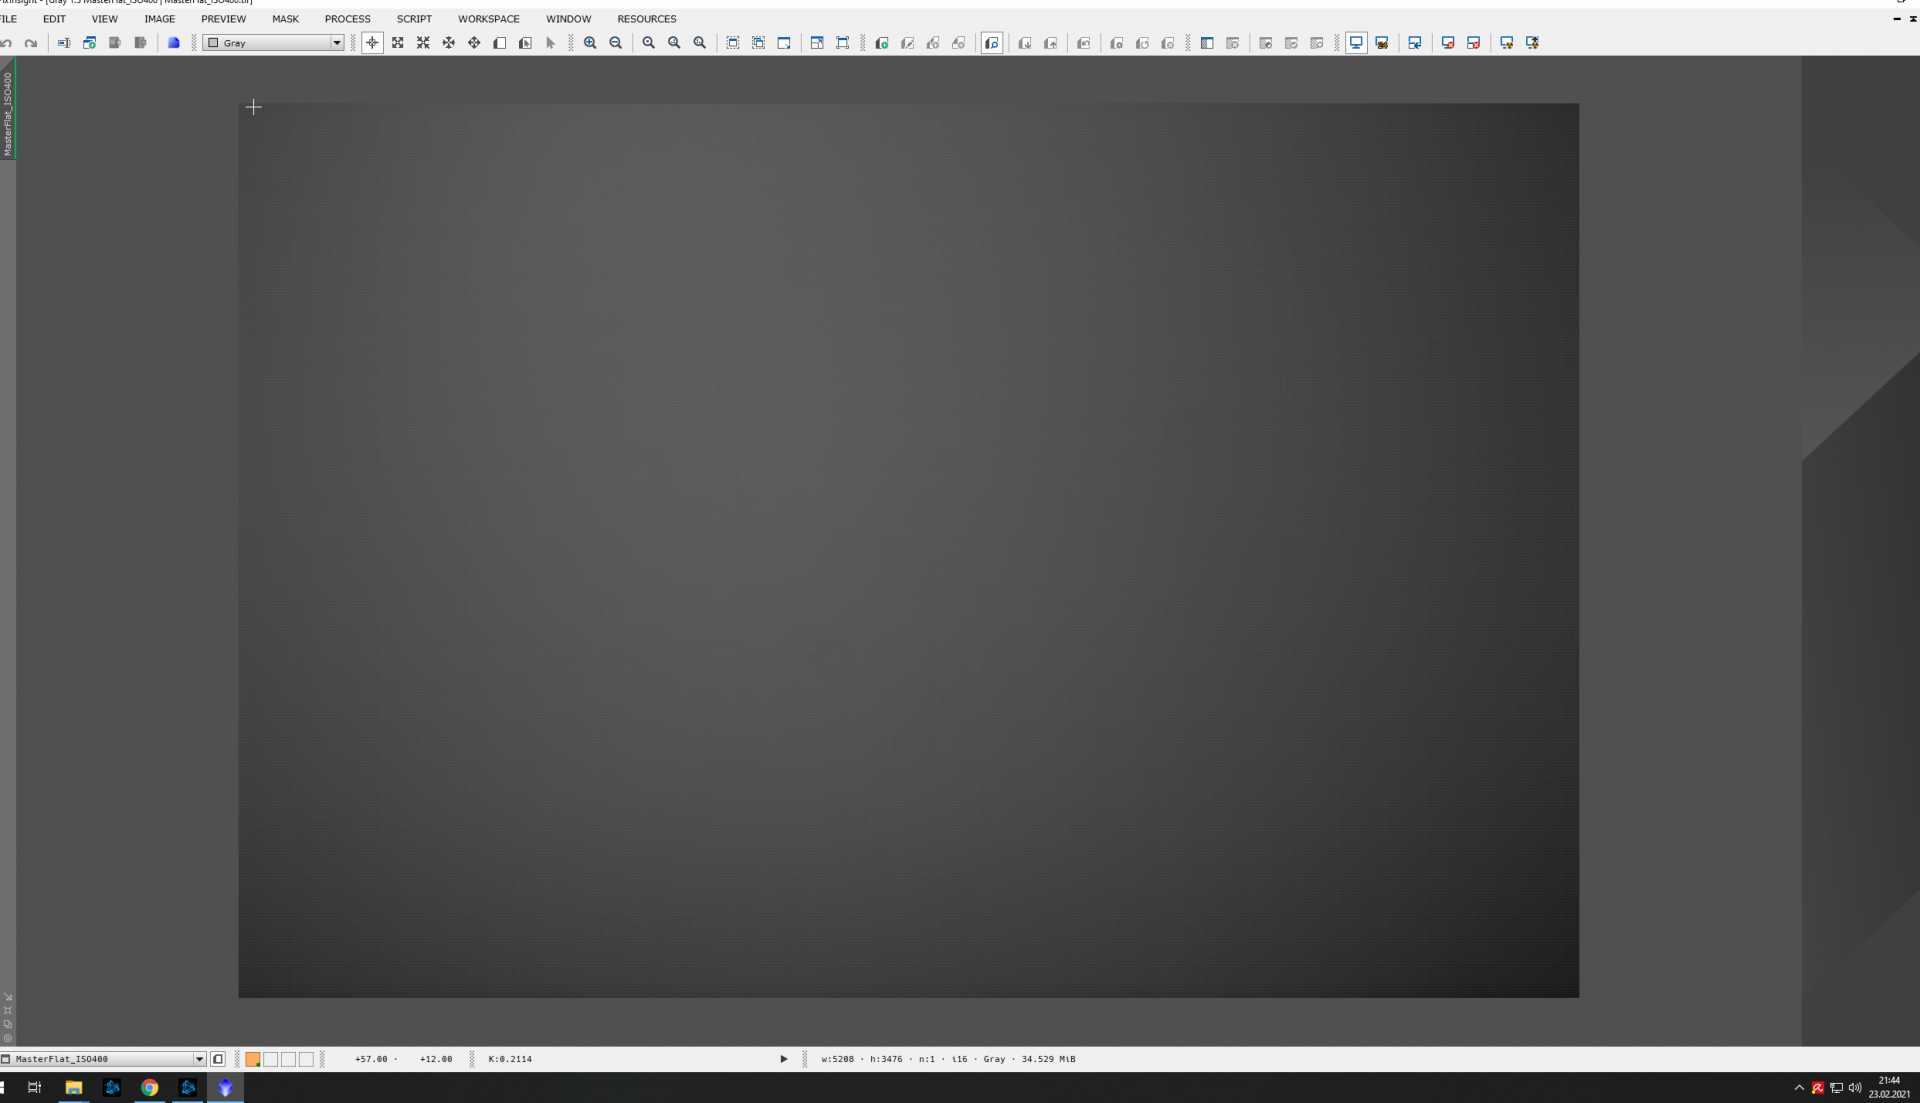Open Google Chrome from the taskbar
The image size is (1920, 1103).
(x=150, y=1088)
